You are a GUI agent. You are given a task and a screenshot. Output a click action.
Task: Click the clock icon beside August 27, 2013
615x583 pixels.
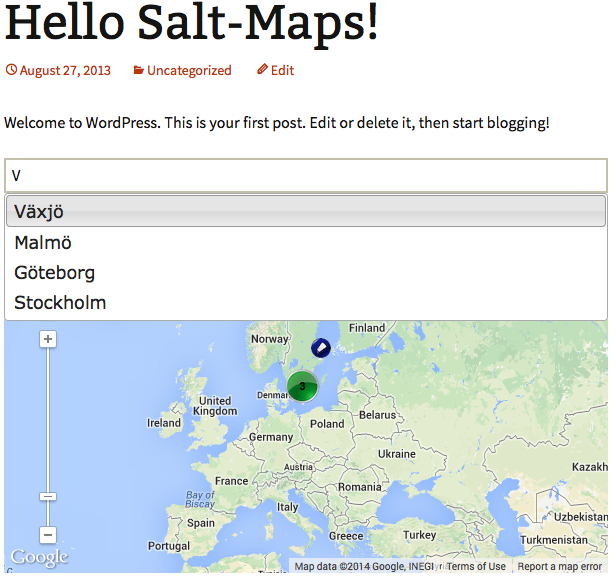coord(11,70)
